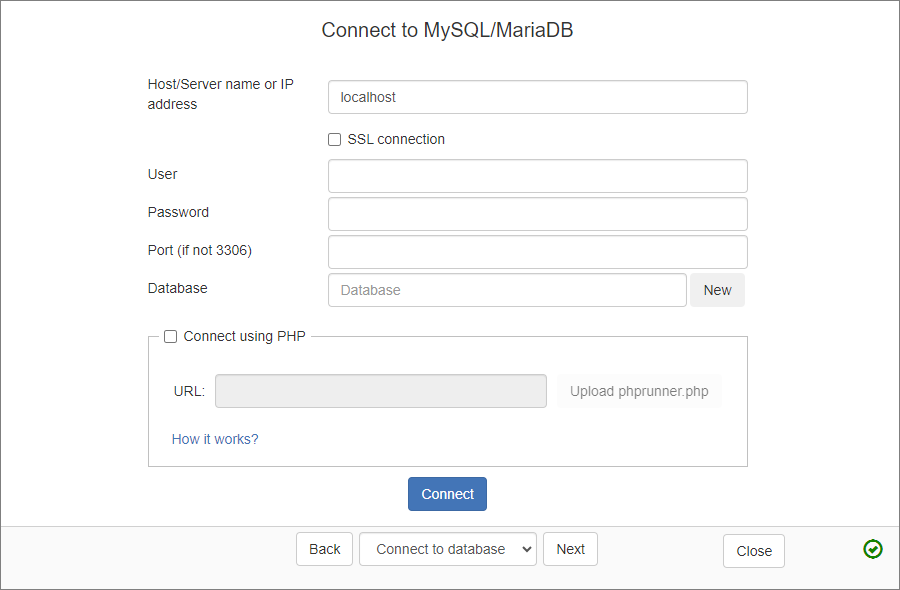This screenshot has height=590, width=900.
Task: Advance with the Next button
Action: pyautogui.click(x=570, y=549)
